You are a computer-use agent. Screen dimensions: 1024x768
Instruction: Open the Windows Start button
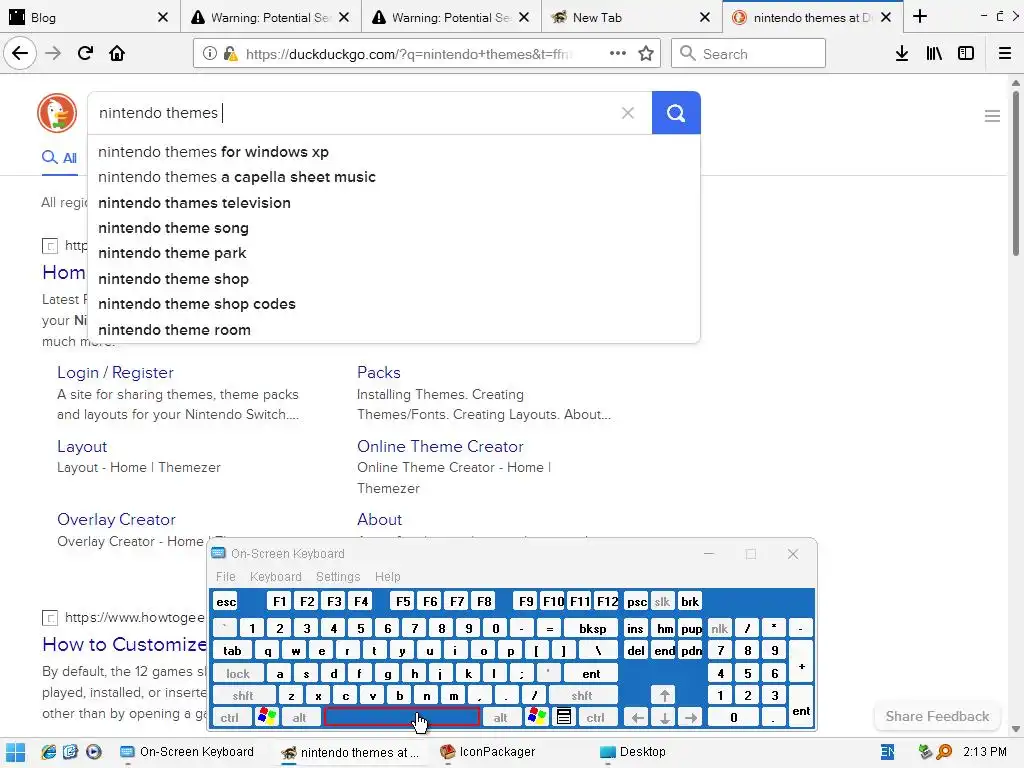click(15, 752)
